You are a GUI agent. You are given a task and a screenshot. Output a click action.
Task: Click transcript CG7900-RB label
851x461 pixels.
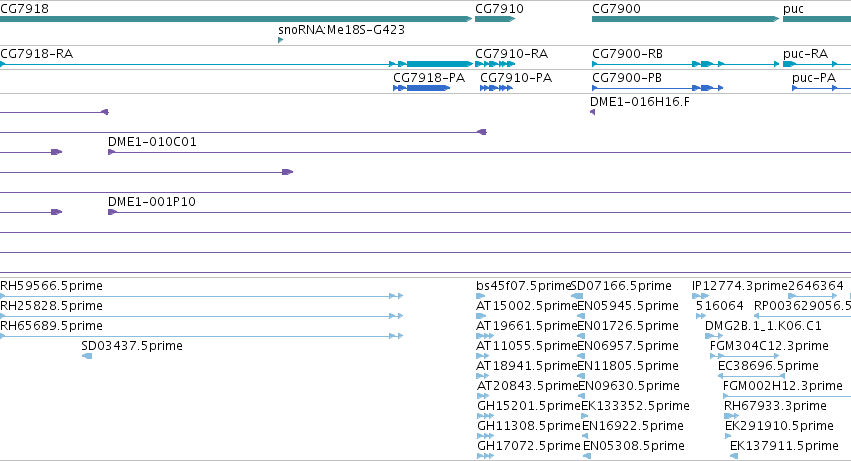click(627, 54)
